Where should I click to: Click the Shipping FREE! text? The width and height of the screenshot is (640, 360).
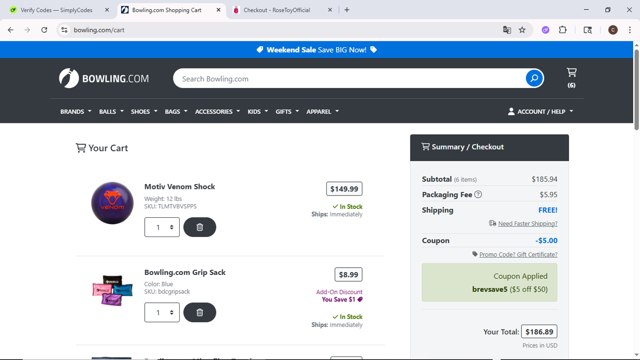click(548, 210)
